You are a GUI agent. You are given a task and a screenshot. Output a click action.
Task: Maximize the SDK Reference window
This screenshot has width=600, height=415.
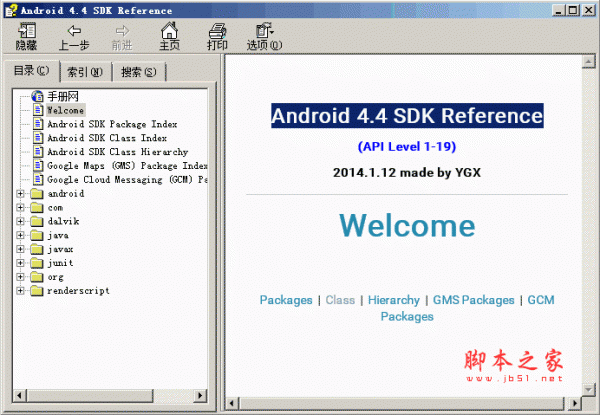pos(573,10)
